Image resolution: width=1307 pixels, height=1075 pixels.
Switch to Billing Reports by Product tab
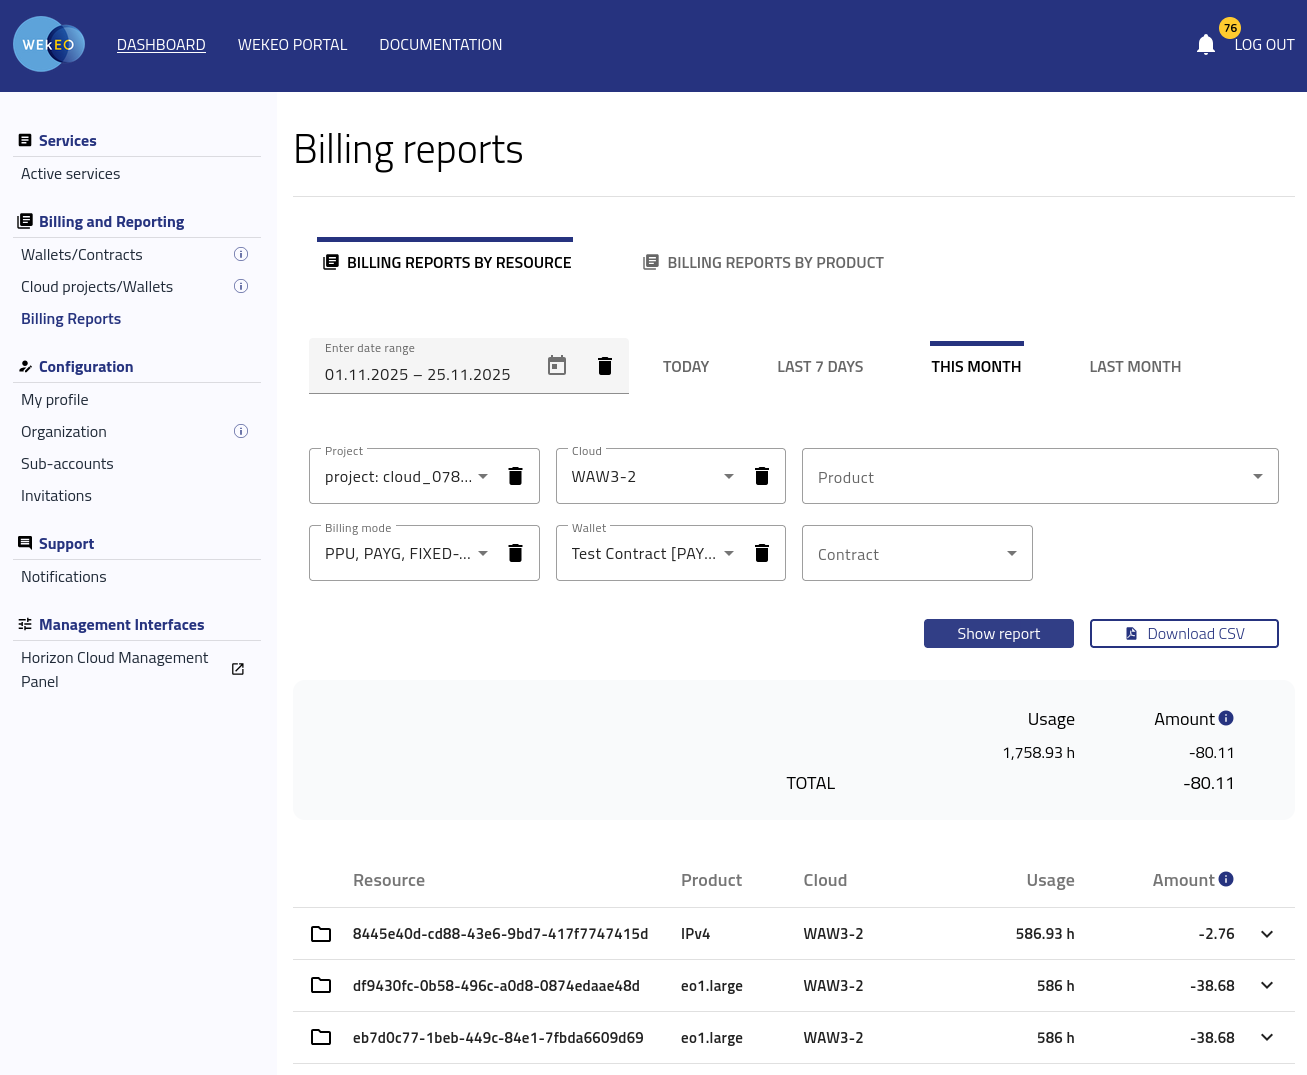764,263
